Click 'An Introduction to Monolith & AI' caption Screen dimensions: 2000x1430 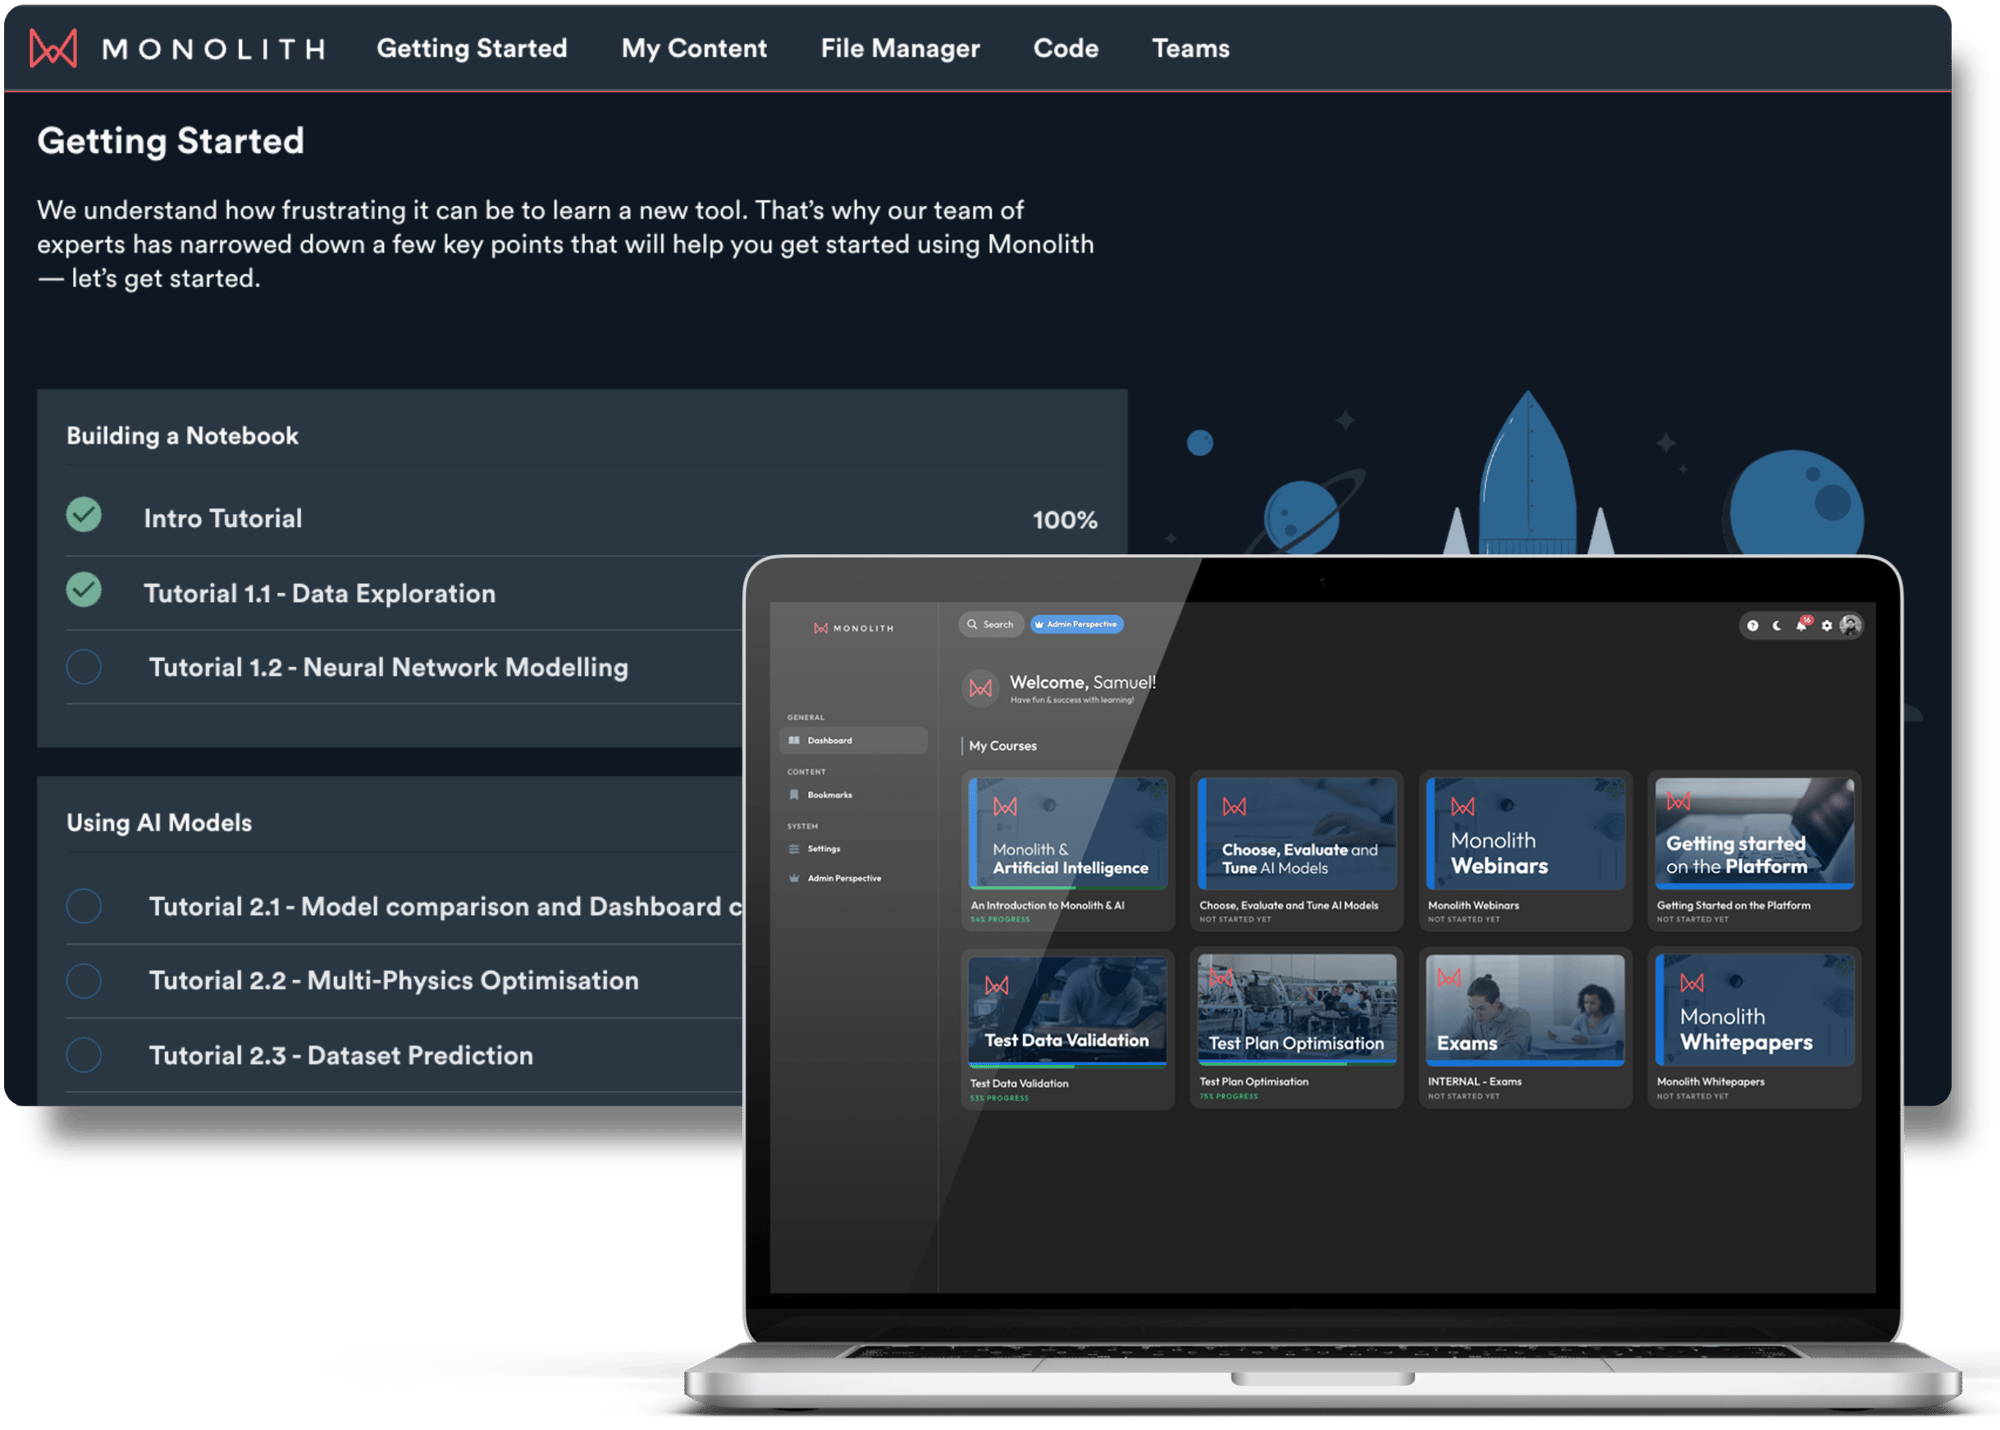(x=1047, y=905)
